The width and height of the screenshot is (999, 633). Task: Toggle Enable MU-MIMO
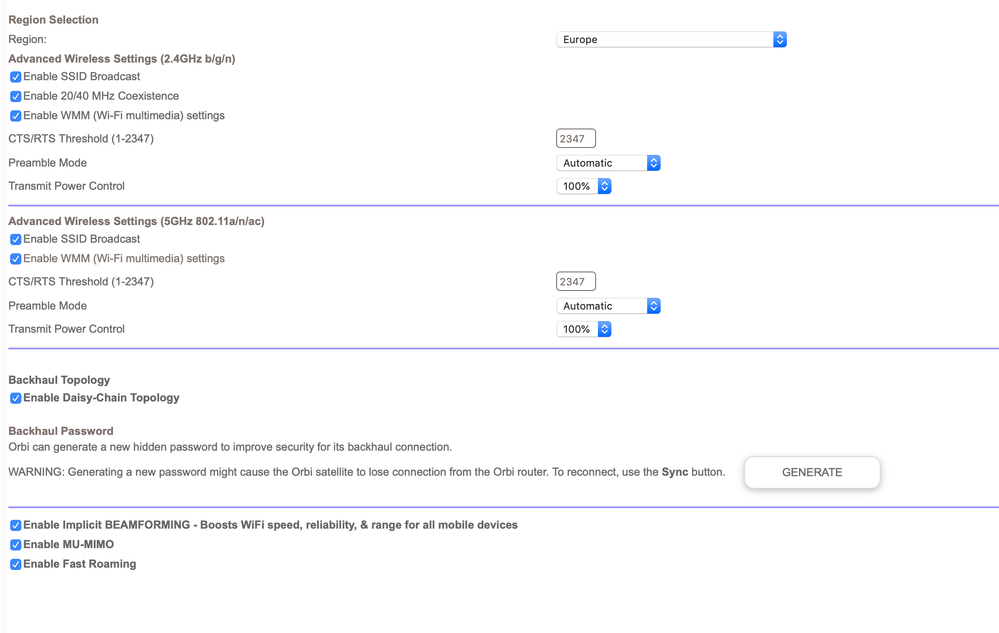coord(15,544)
